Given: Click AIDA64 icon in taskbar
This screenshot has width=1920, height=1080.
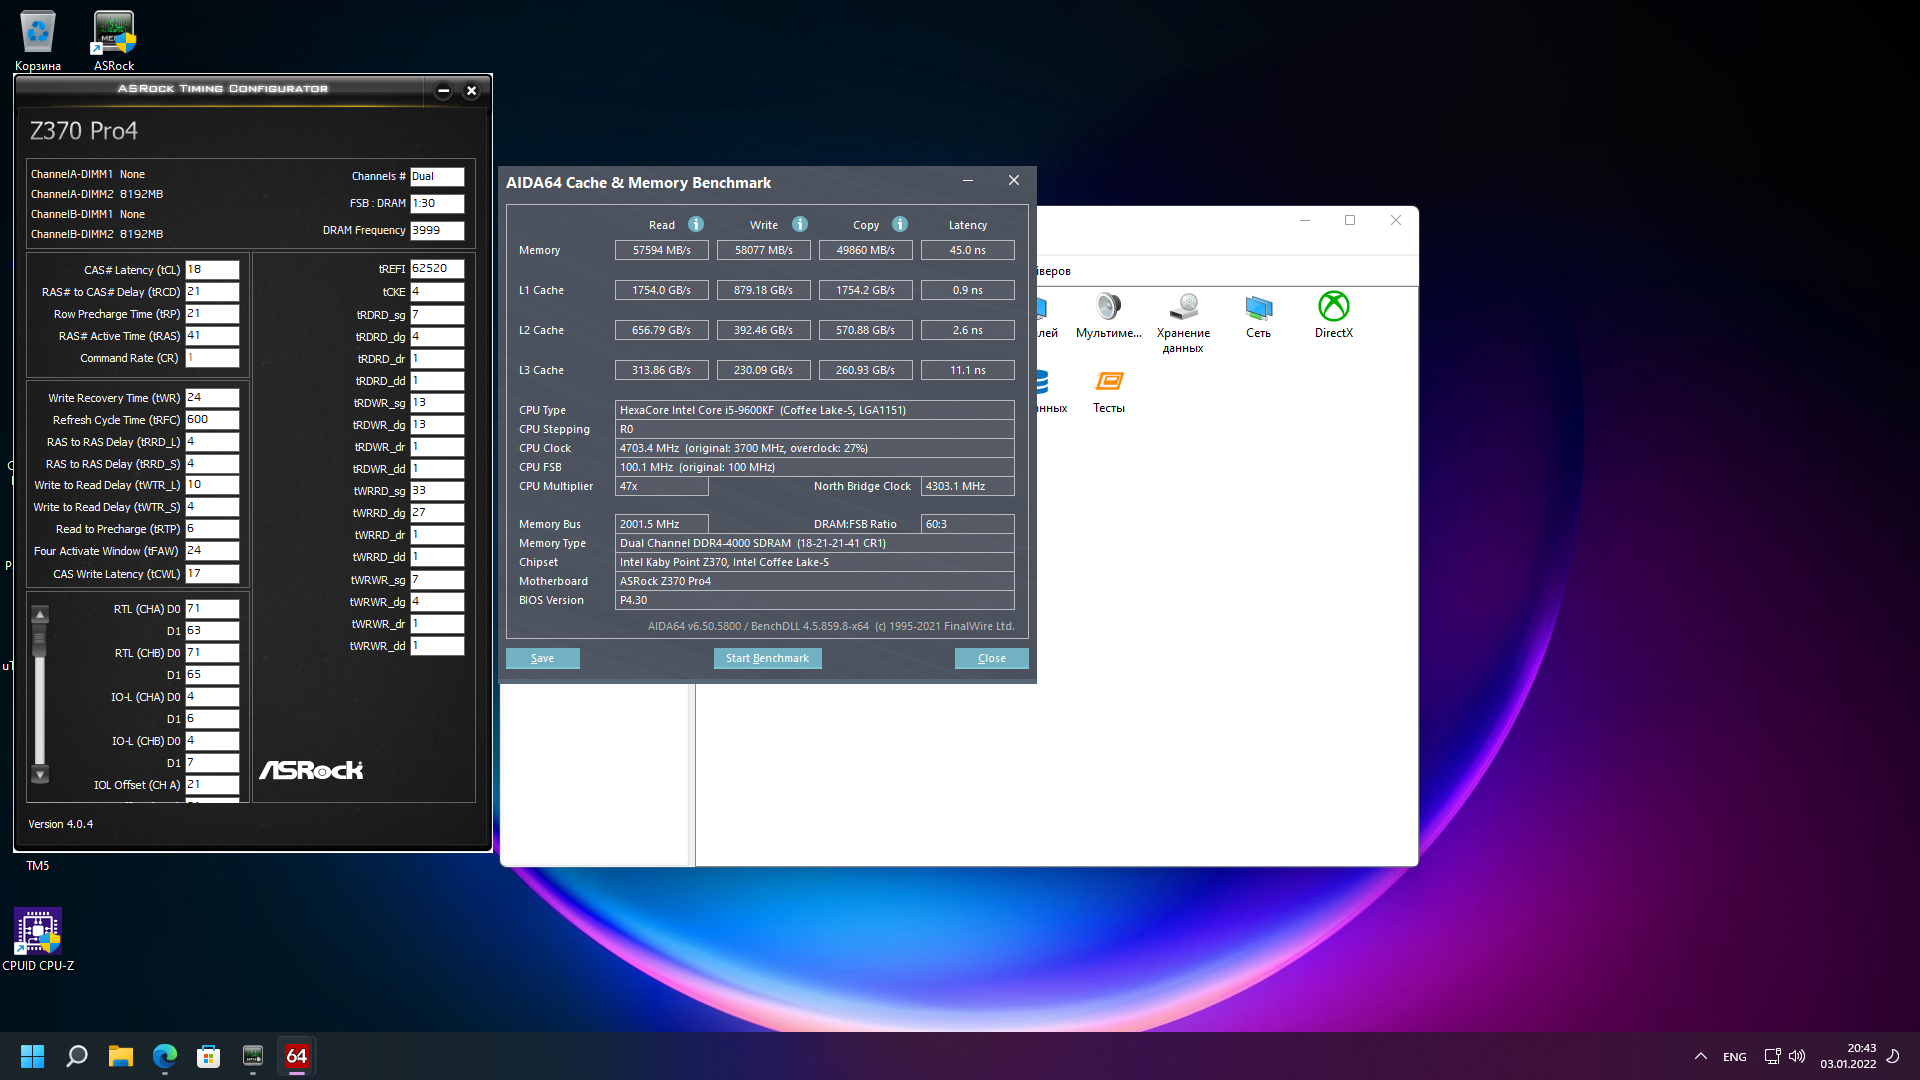Looking at the screenshot, I should (x=297, y=1056).
